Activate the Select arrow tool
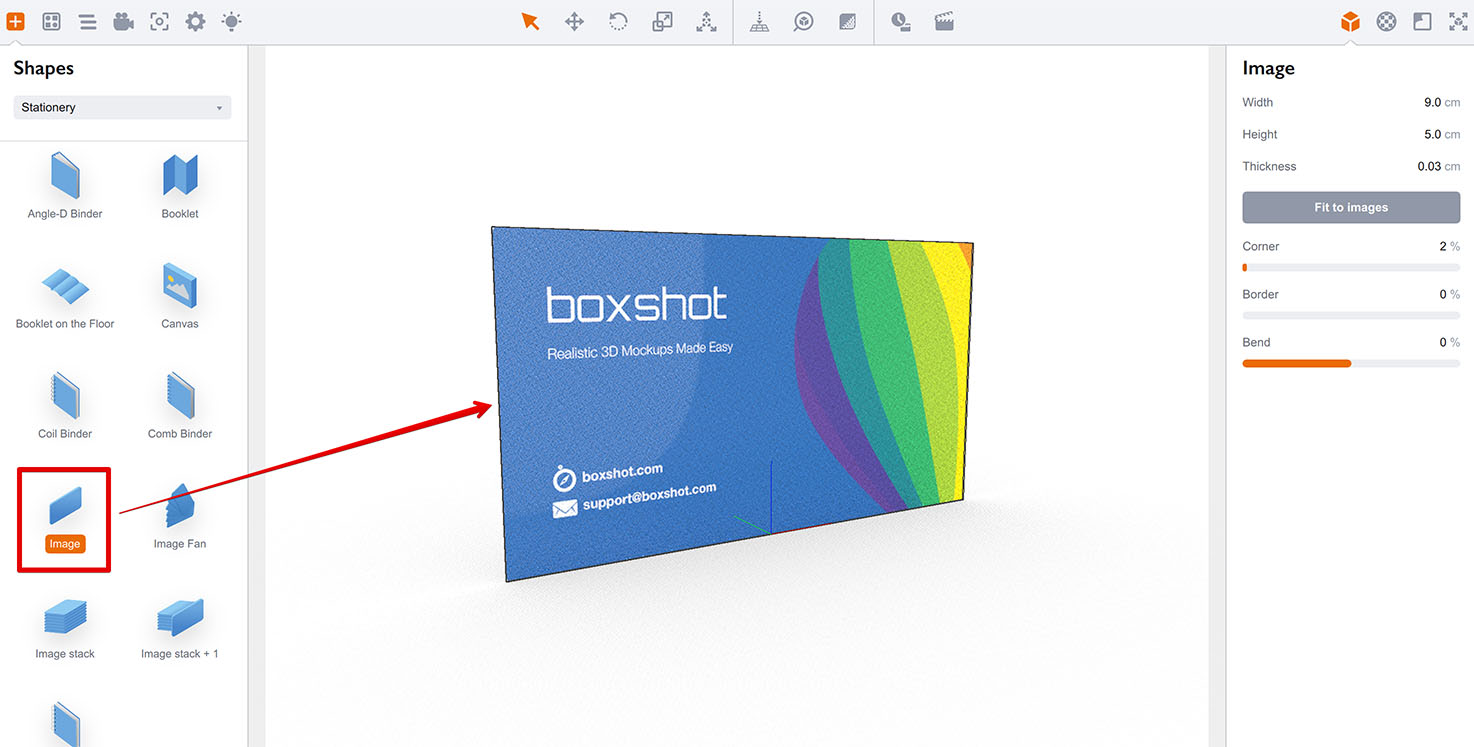This screenshot has width=1474, height=747. click(531, 20)
